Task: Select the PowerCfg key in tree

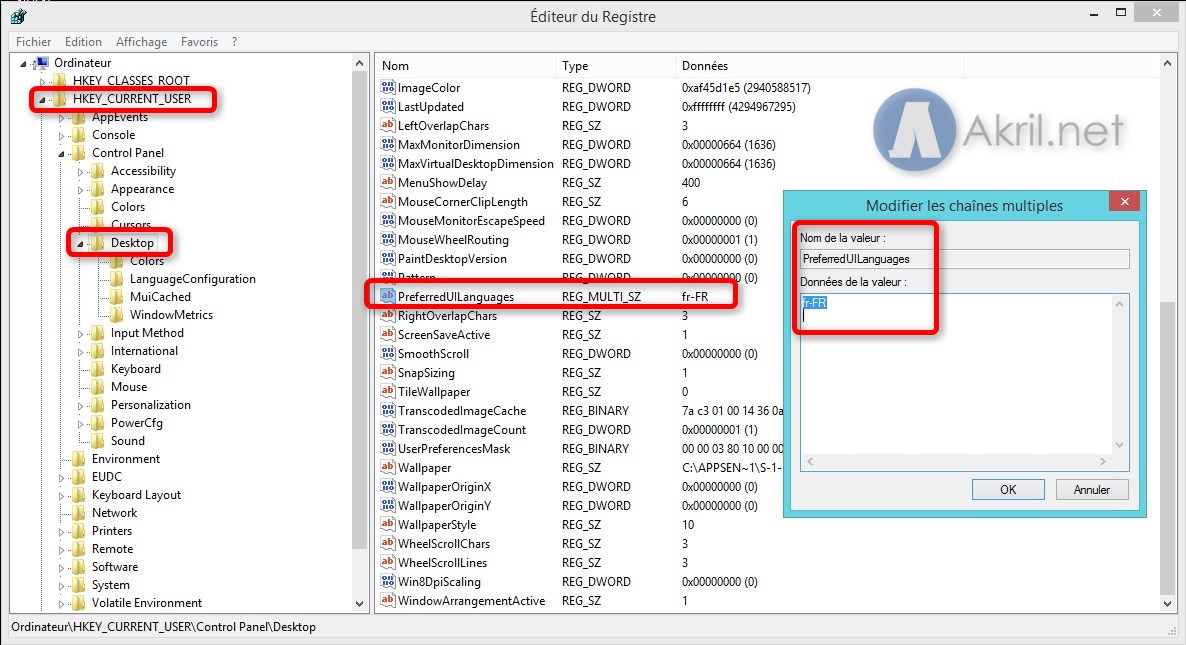Action: click(x=137, y=423)
